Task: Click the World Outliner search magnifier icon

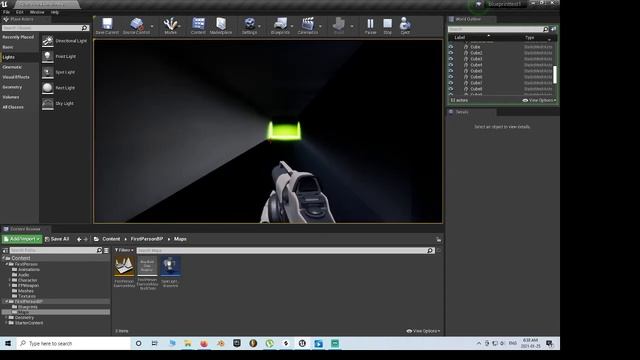Action: point(546,29)
